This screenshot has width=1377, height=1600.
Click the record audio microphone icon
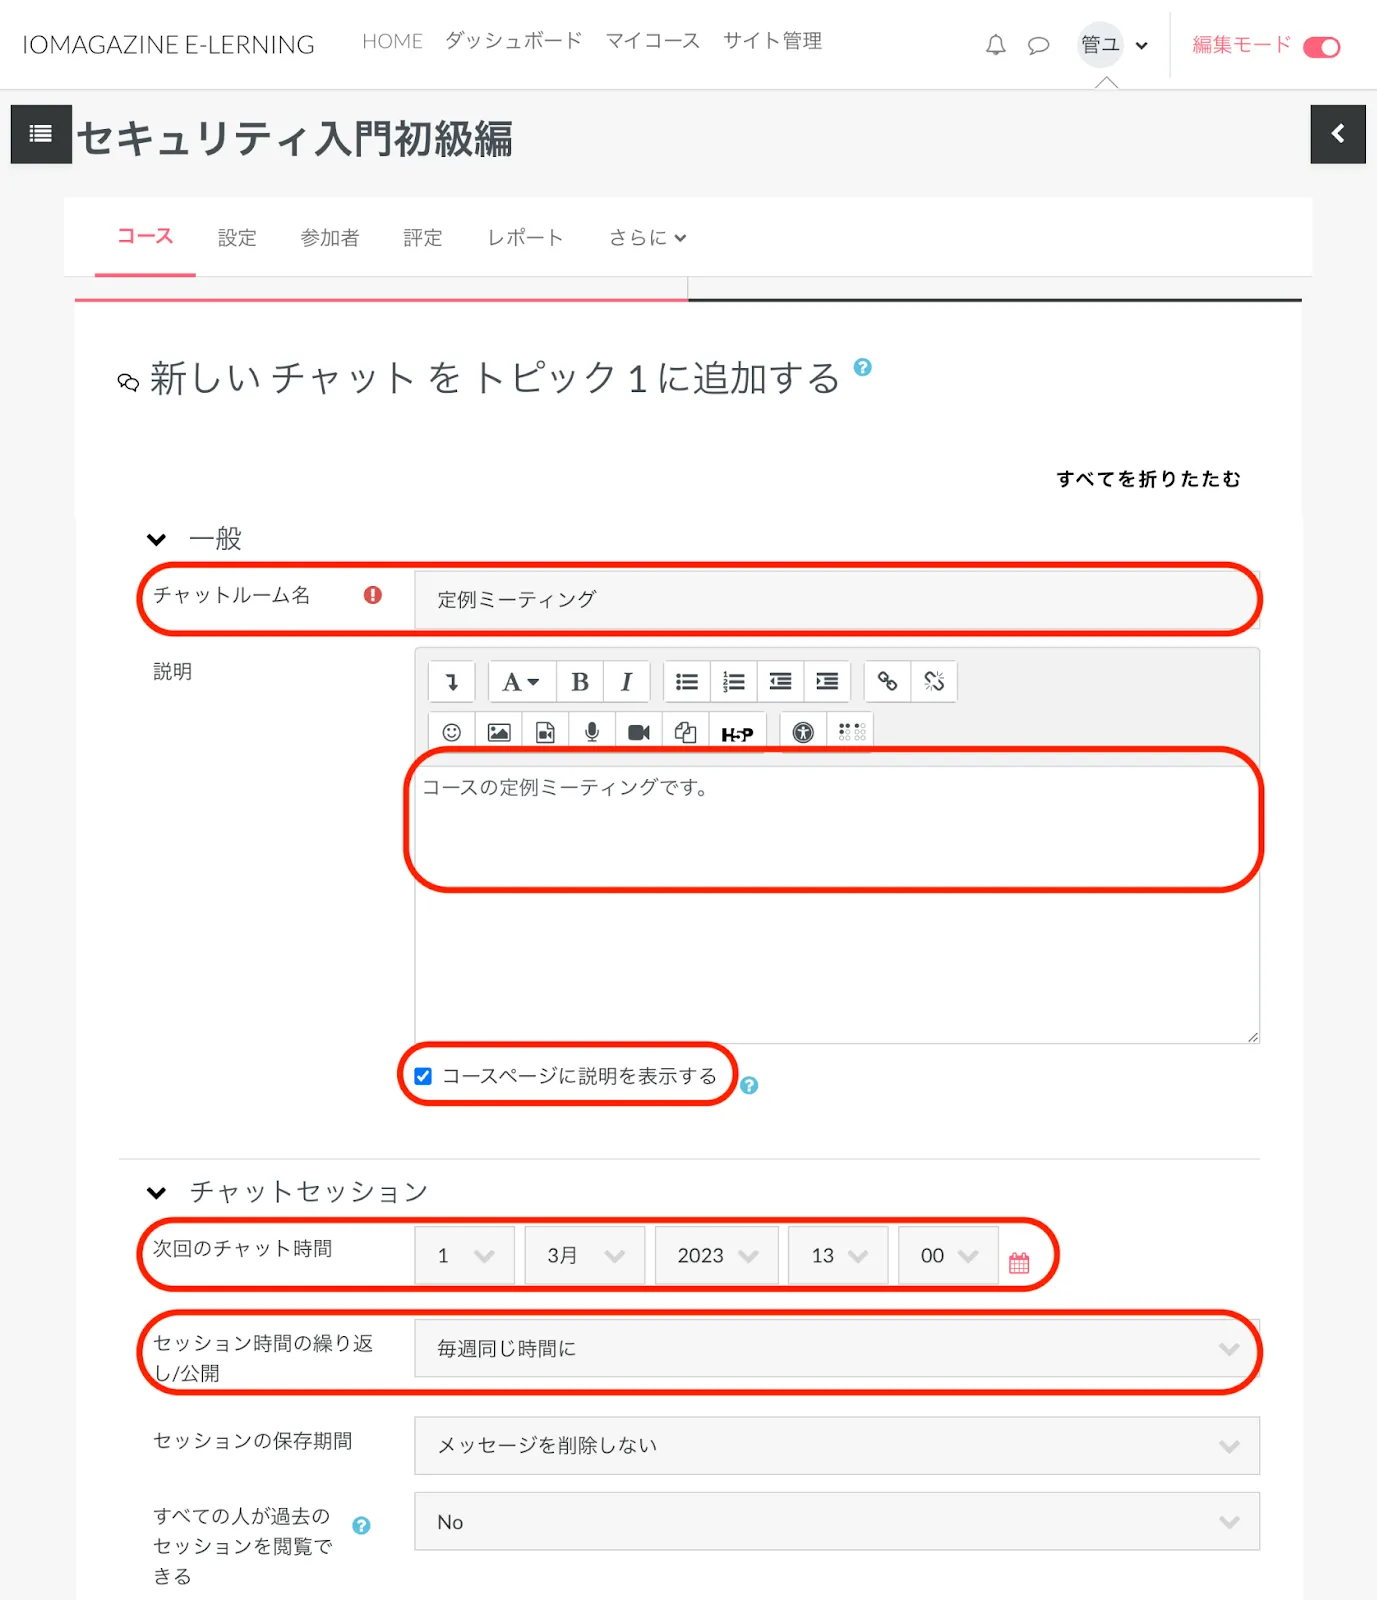click(592, 732)
